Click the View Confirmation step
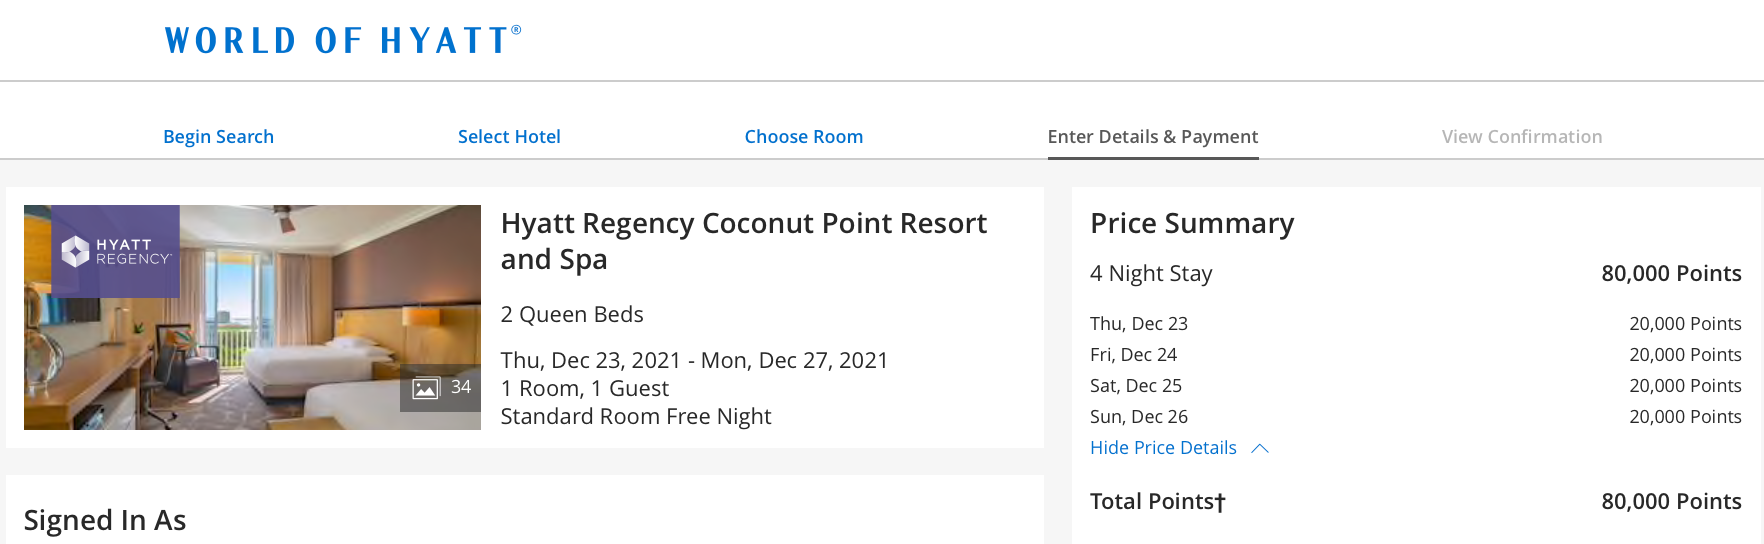The width and height of the screenshot is (1764, 544). (1521, 137)
